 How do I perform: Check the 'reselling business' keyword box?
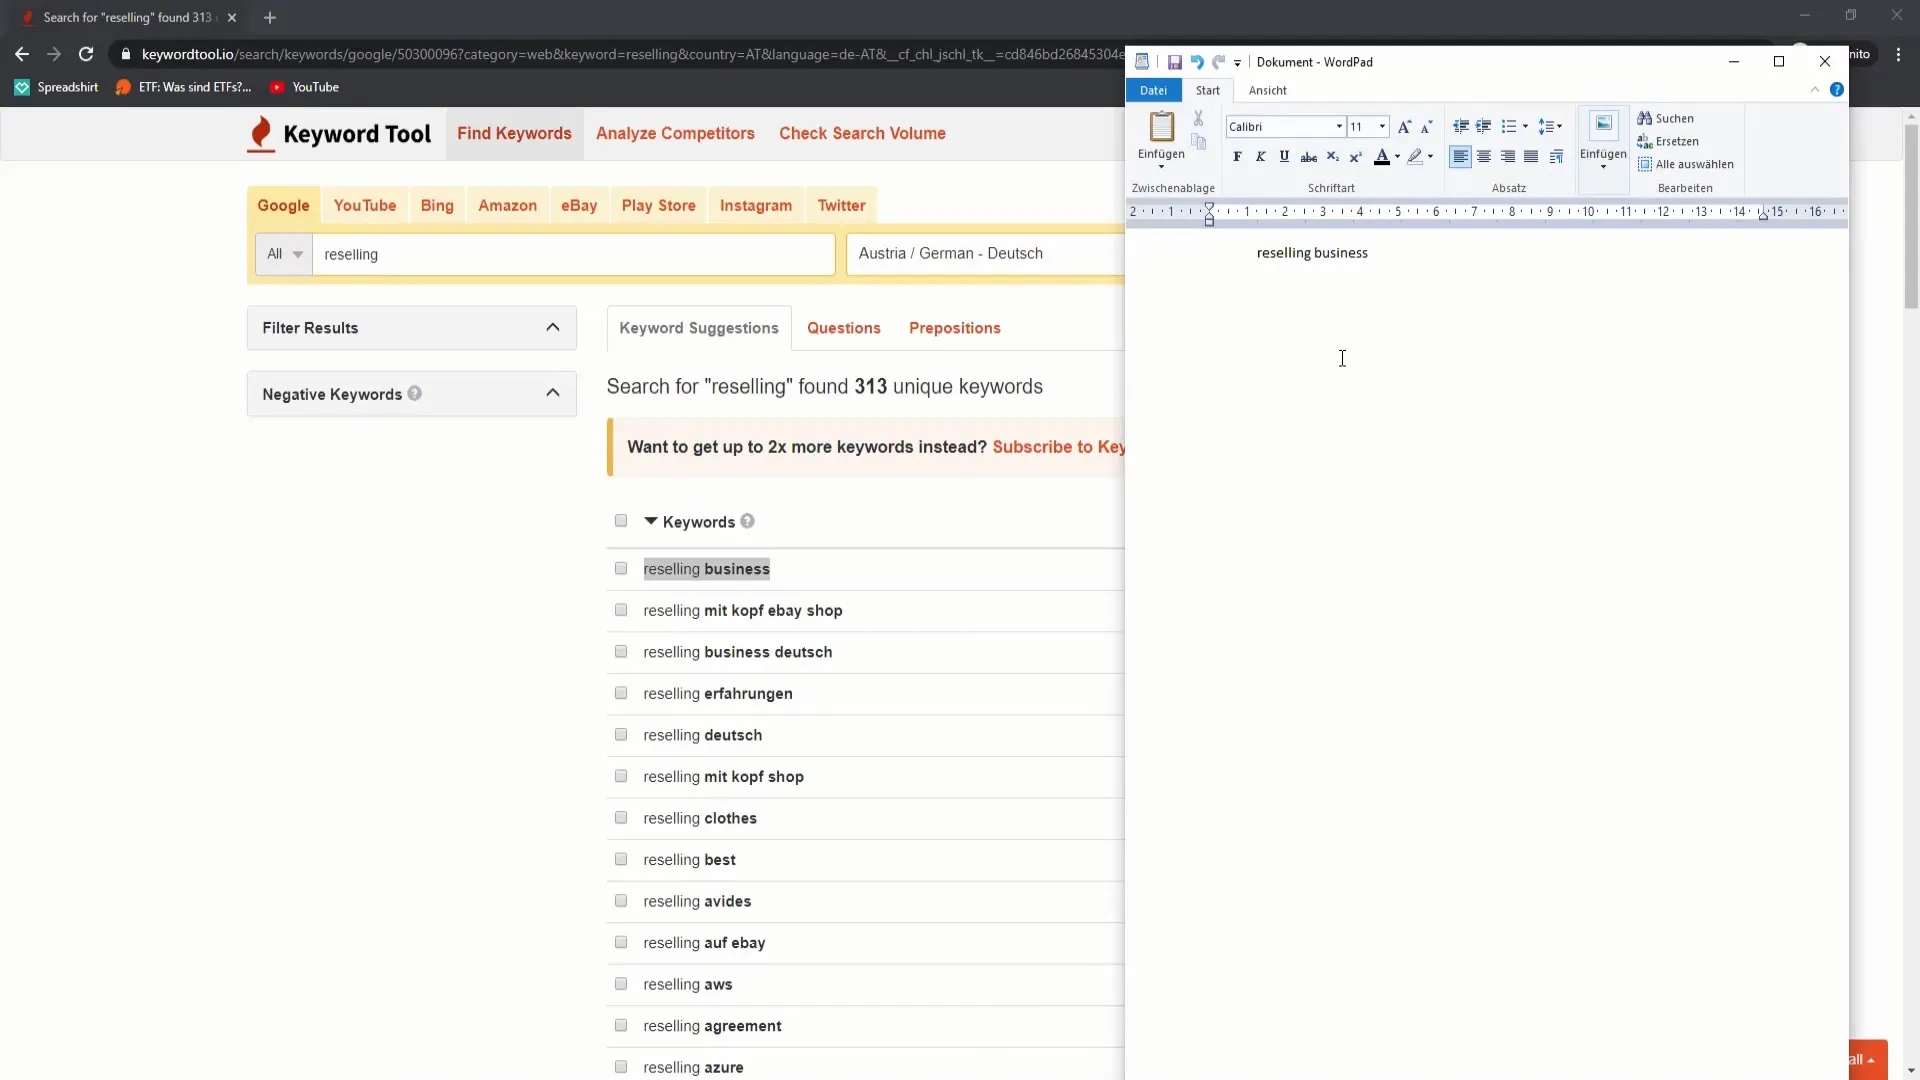(x=621, y=568)
